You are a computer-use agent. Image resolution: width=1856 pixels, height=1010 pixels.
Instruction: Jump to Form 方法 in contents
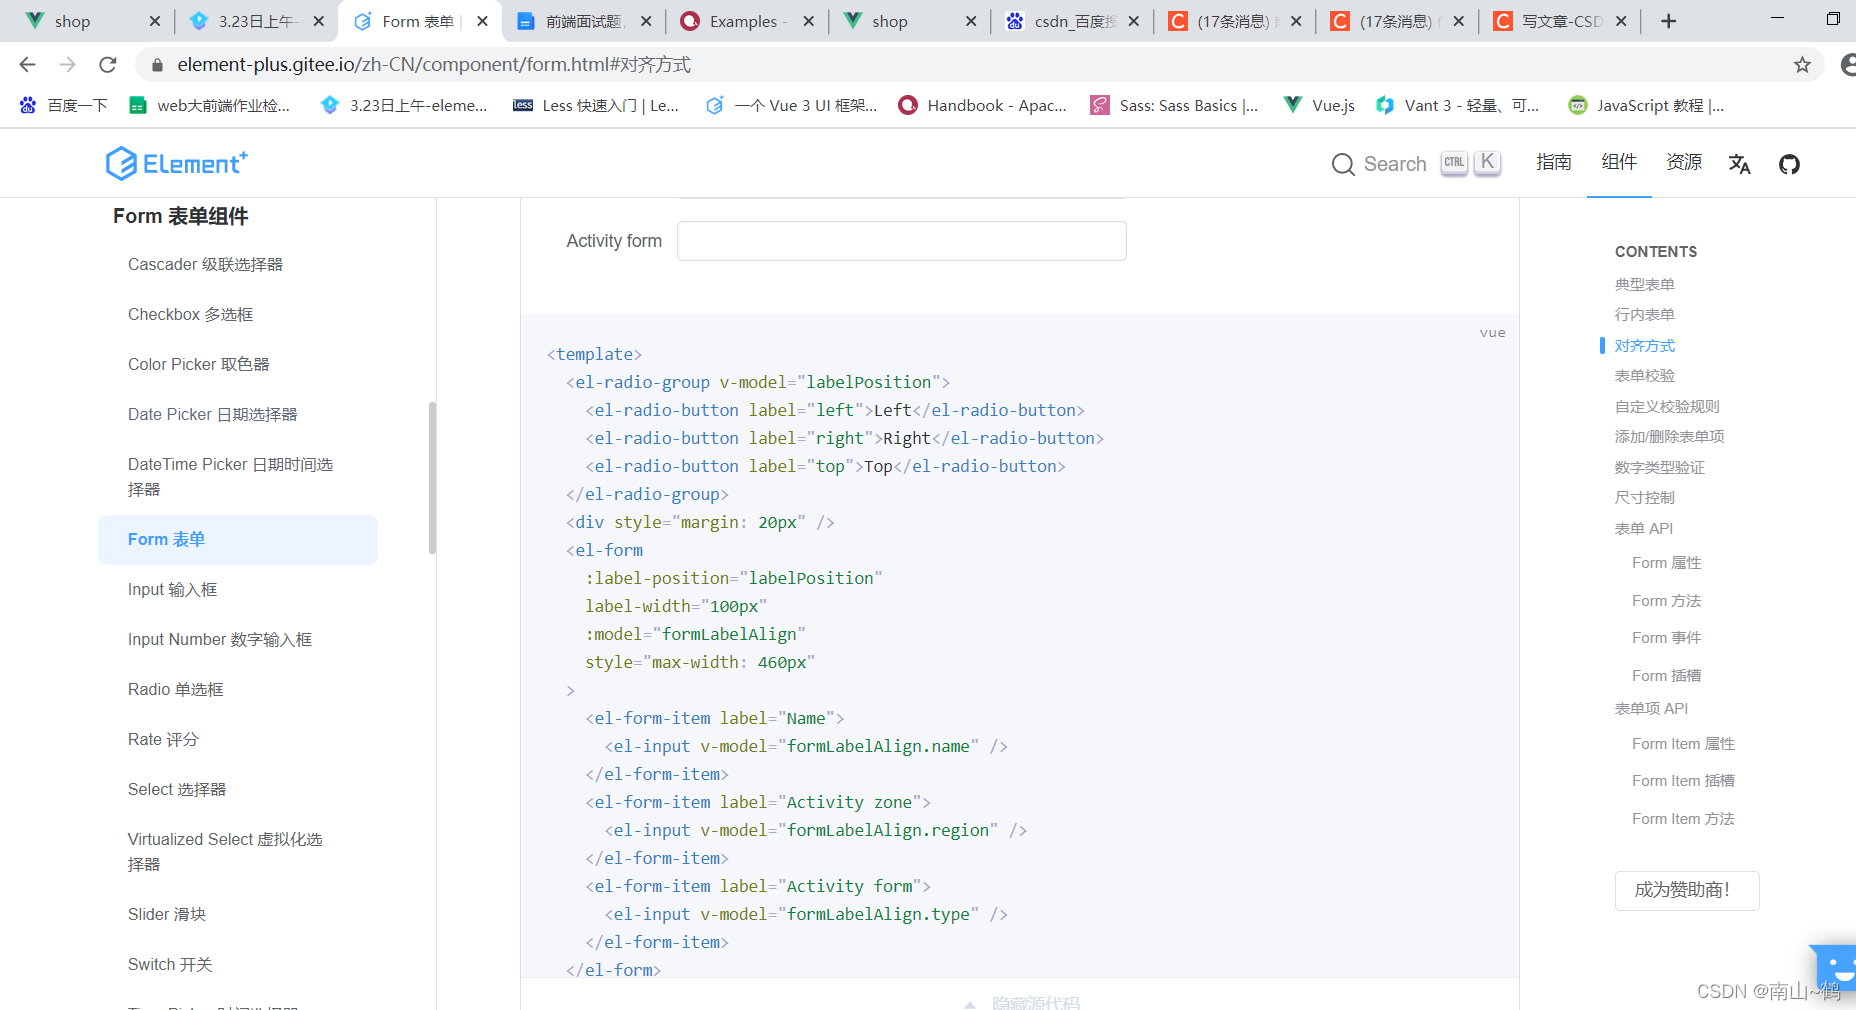[x=1666, y=600]
